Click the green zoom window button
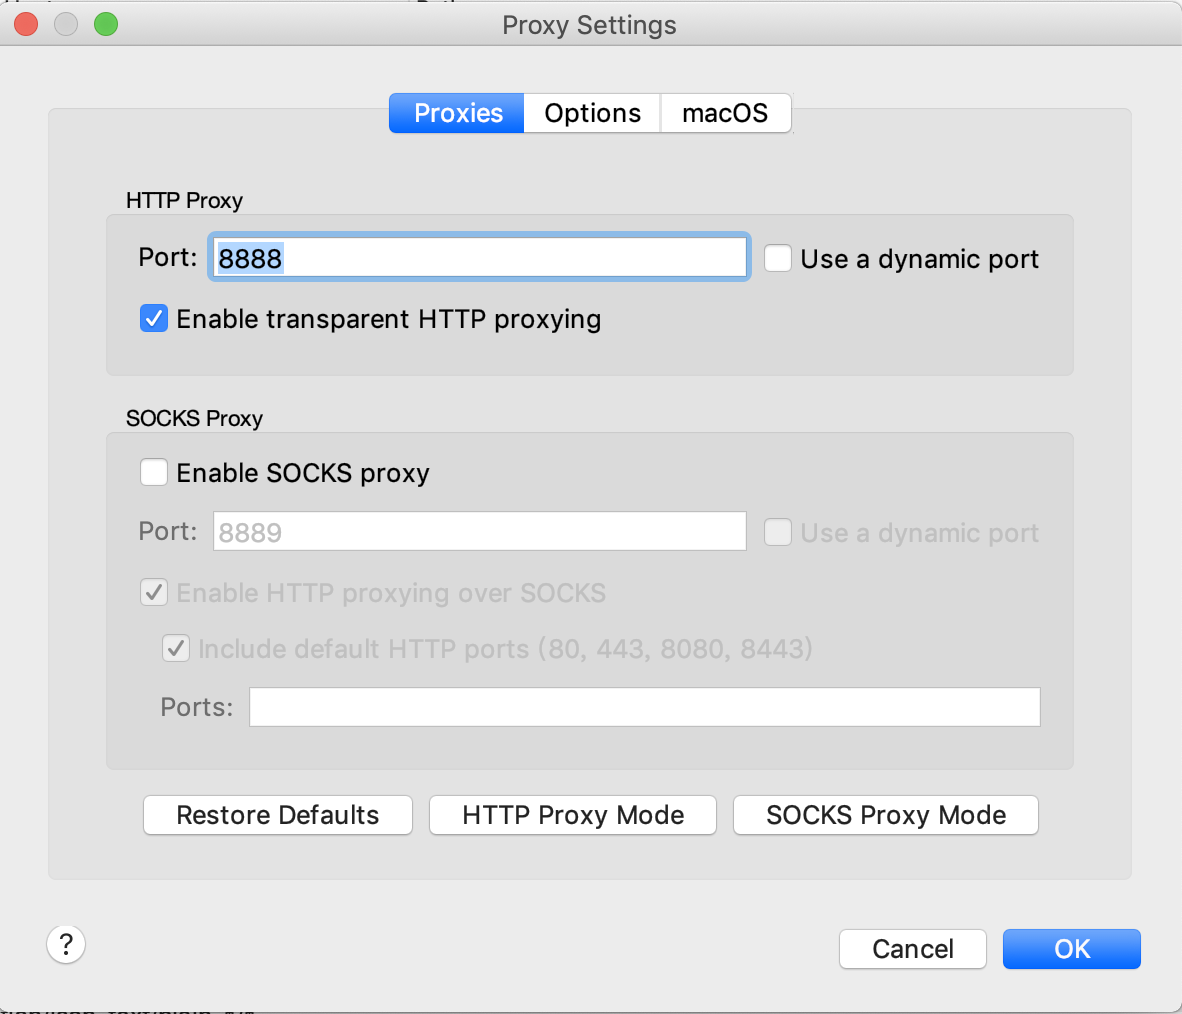 [x=106, y=24]
